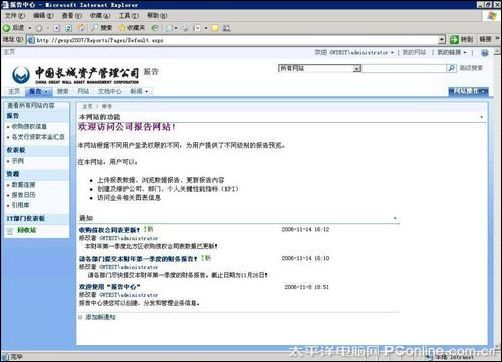Open 示例 under 仪表板 in sidebar
Screen dimensions: 502x362
18,161
